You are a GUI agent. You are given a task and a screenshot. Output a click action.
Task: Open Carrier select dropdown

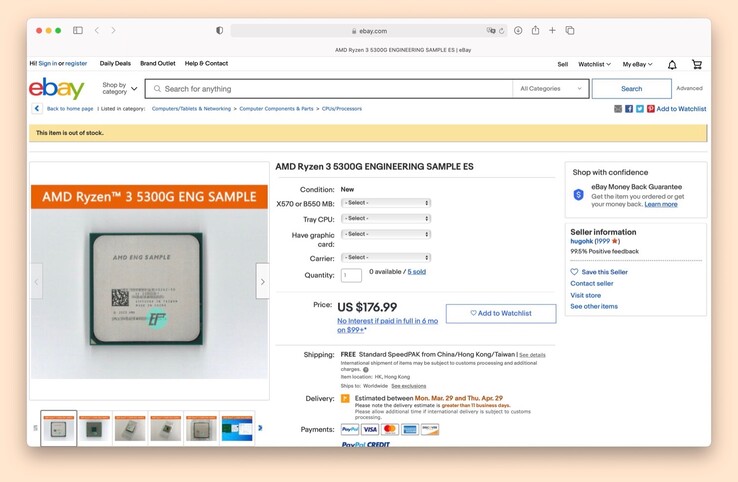pyautogui.click(x=385, y=257)
